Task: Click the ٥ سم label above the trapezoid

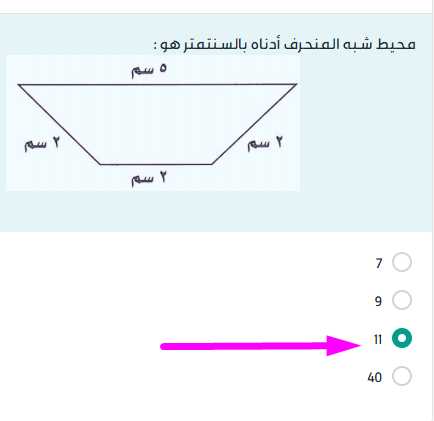Action: pyautogui.click(x=149, y=69)
